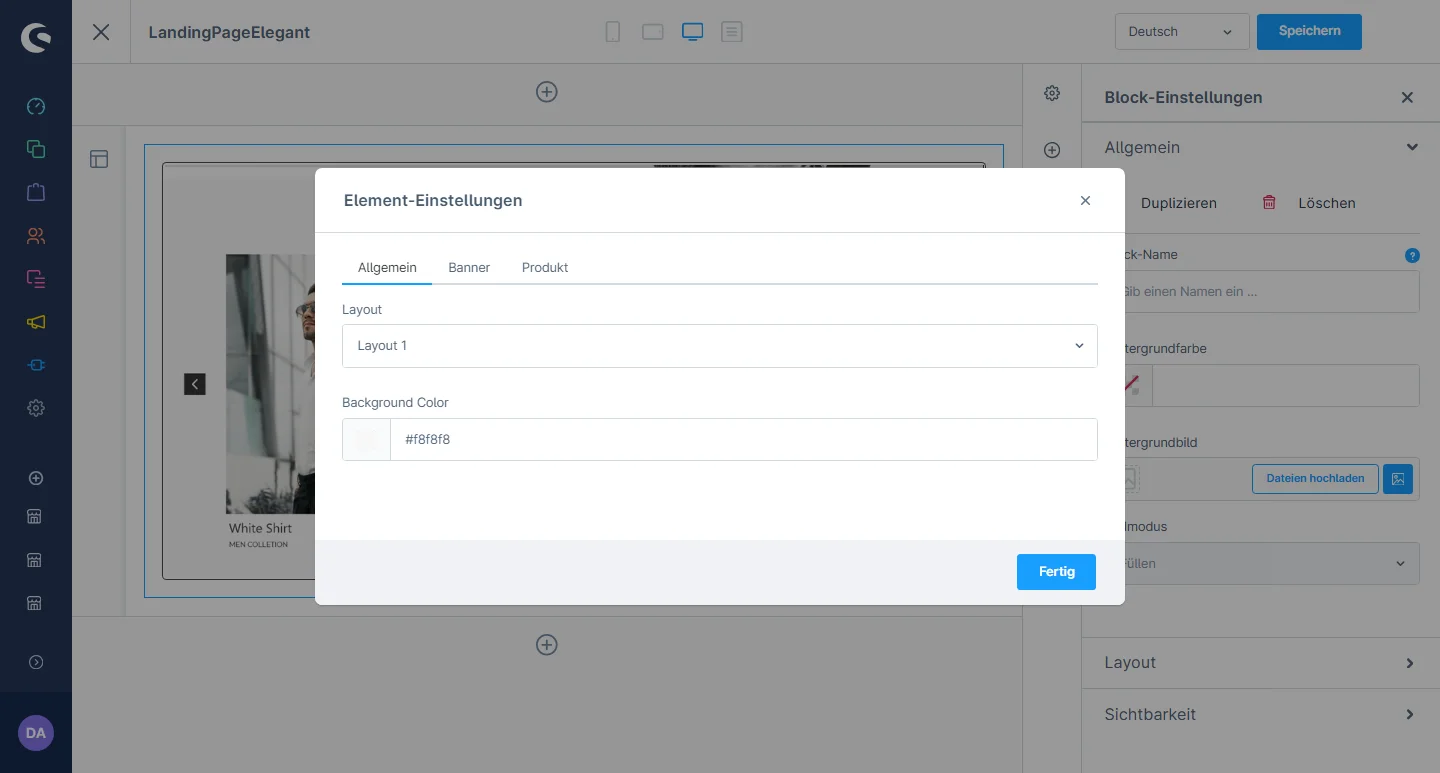Open the Deutsch language dropdown

pyautogui.click(x=1181, y=32)
